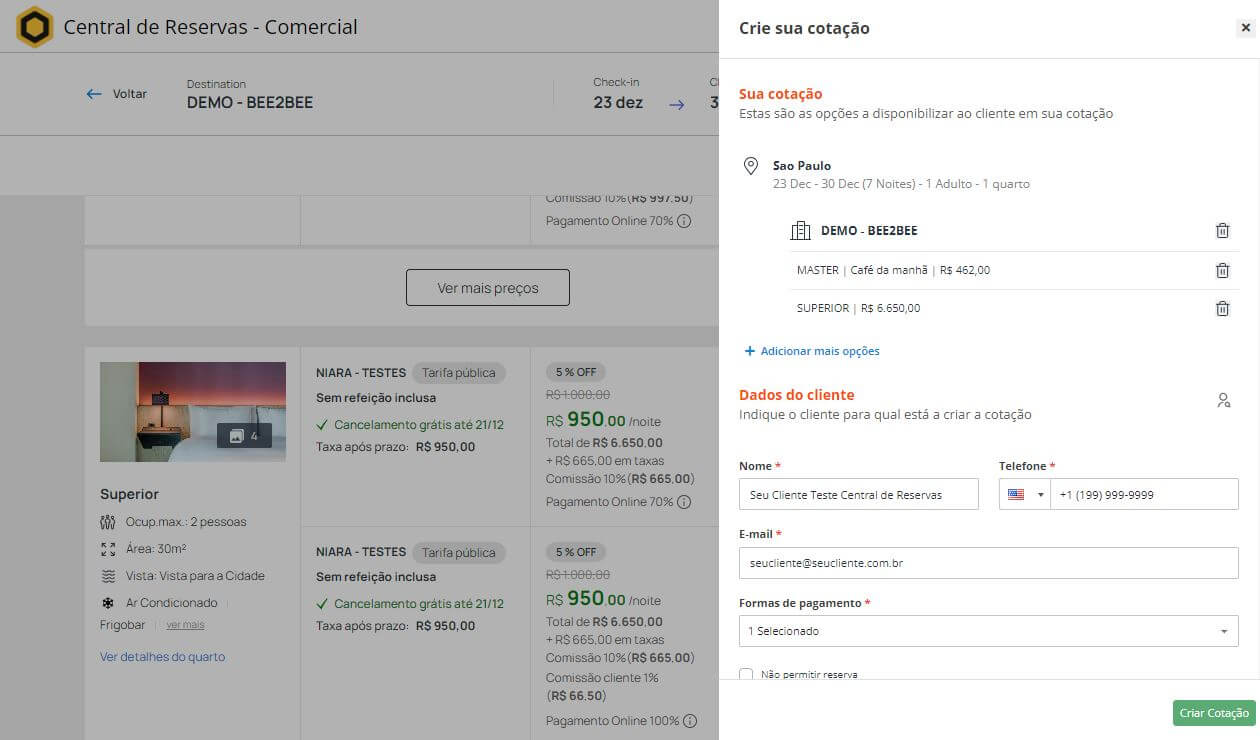
Task: Click the Voltar back arrow
Action: [x=94, y=94]
